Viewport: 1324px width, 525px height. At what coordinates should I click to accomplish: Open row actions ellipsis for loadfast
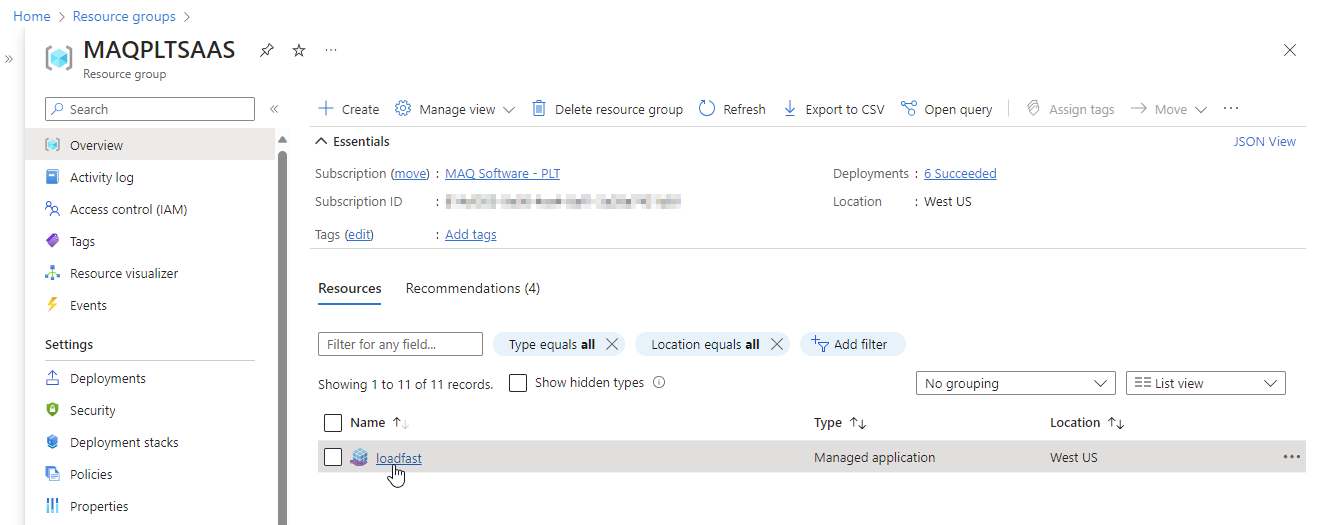click(1291, 457)
